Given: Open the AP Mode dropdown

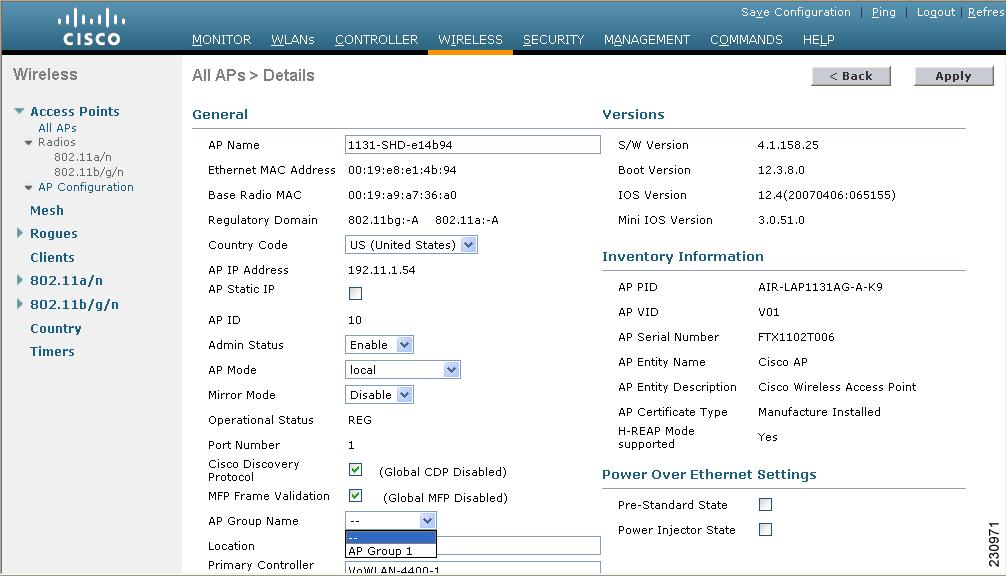Looking at the screenshot, I should tap(452, 369).
